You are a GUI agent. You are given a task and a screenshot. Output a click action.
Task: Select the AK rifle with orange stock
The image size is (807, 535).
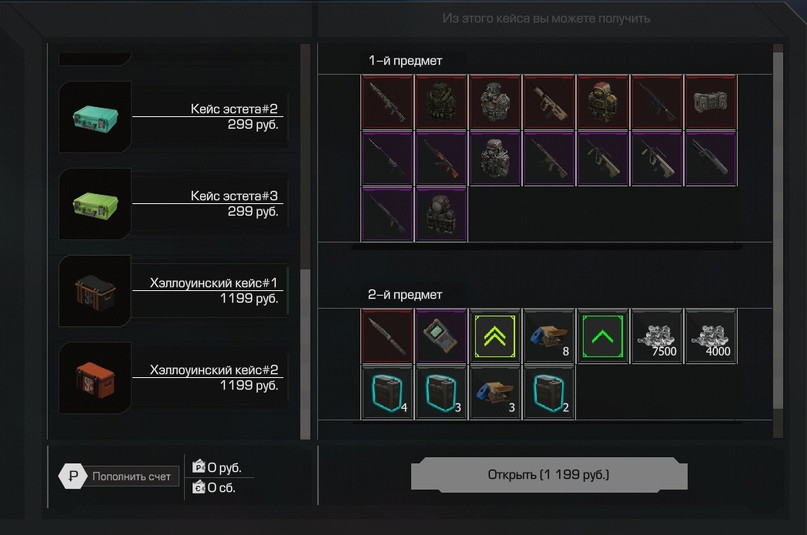(x=441, y=158)
